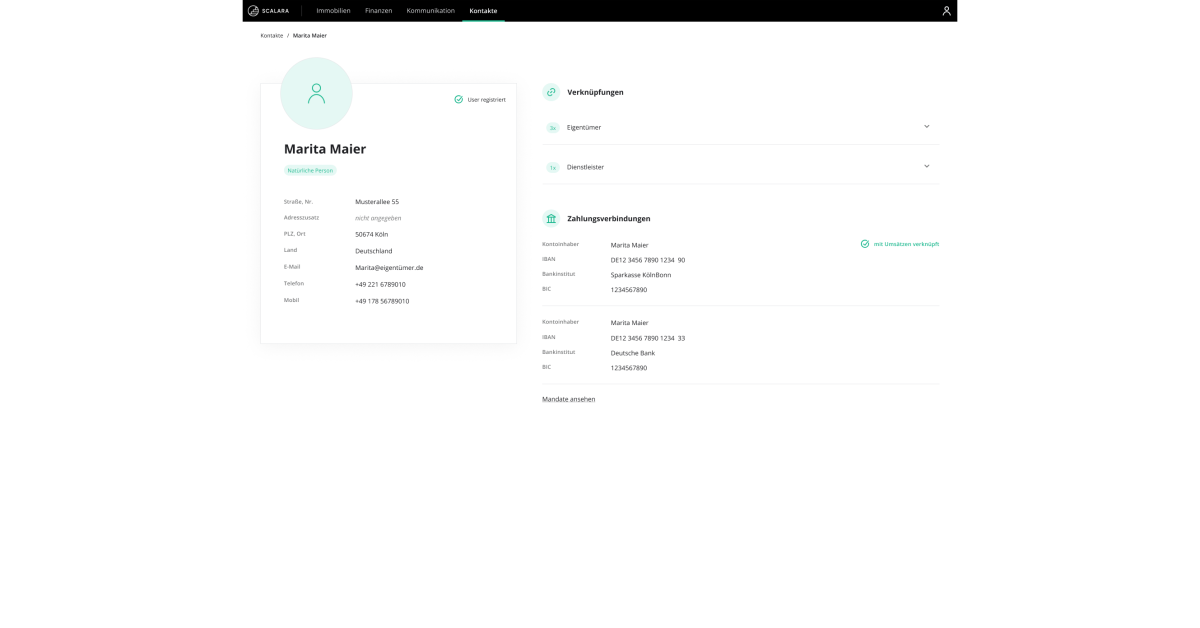This screenshot has width=1200, height=628.
Task: Open the 'Mandate ansehen' link
Action: tap(568, 399)
